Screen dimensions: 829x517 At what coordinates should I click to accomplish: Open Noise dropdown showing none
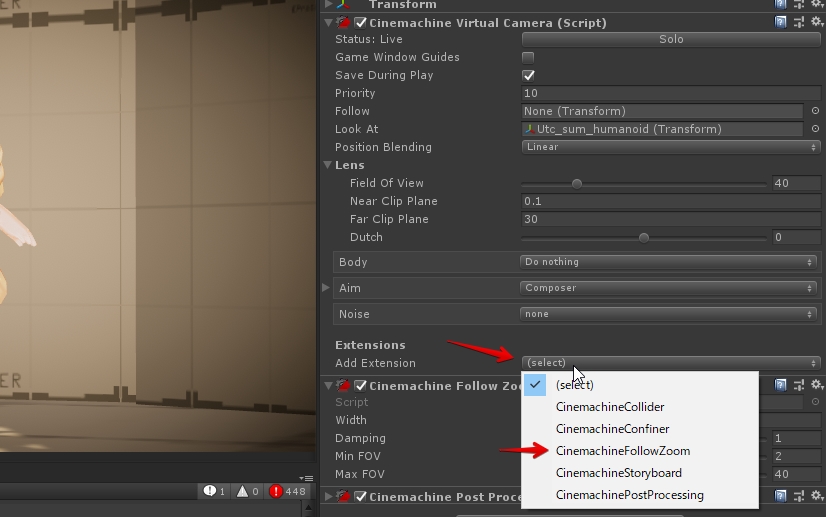click(x=668, y=314)
